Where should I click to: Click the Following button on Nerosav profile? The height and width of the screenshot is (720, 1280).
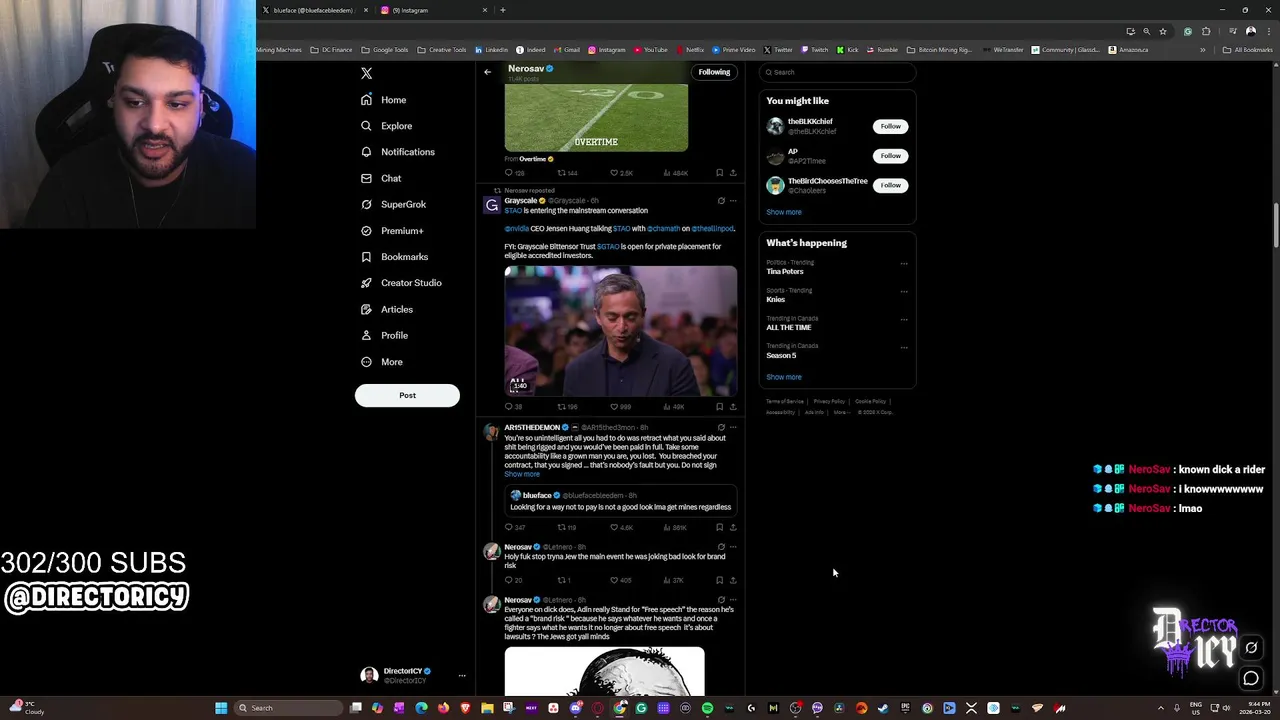tap(714, 72)
